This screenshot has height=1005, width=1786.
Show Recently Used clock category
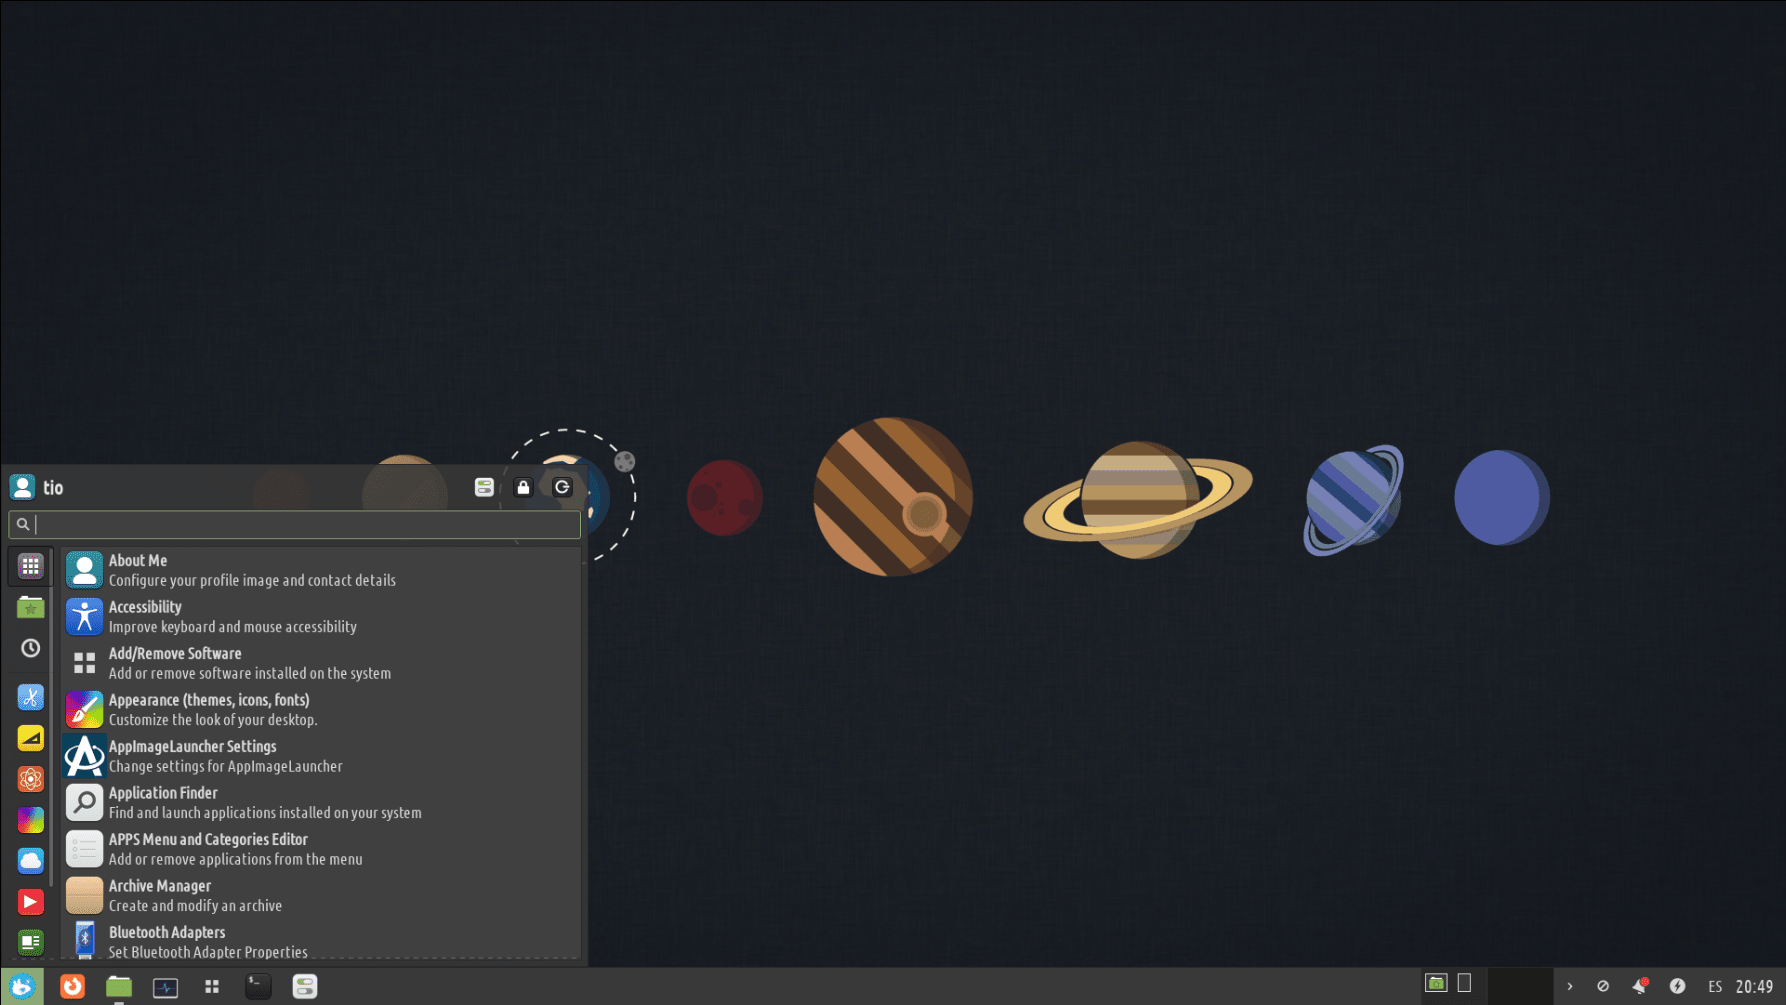(30, 648)
